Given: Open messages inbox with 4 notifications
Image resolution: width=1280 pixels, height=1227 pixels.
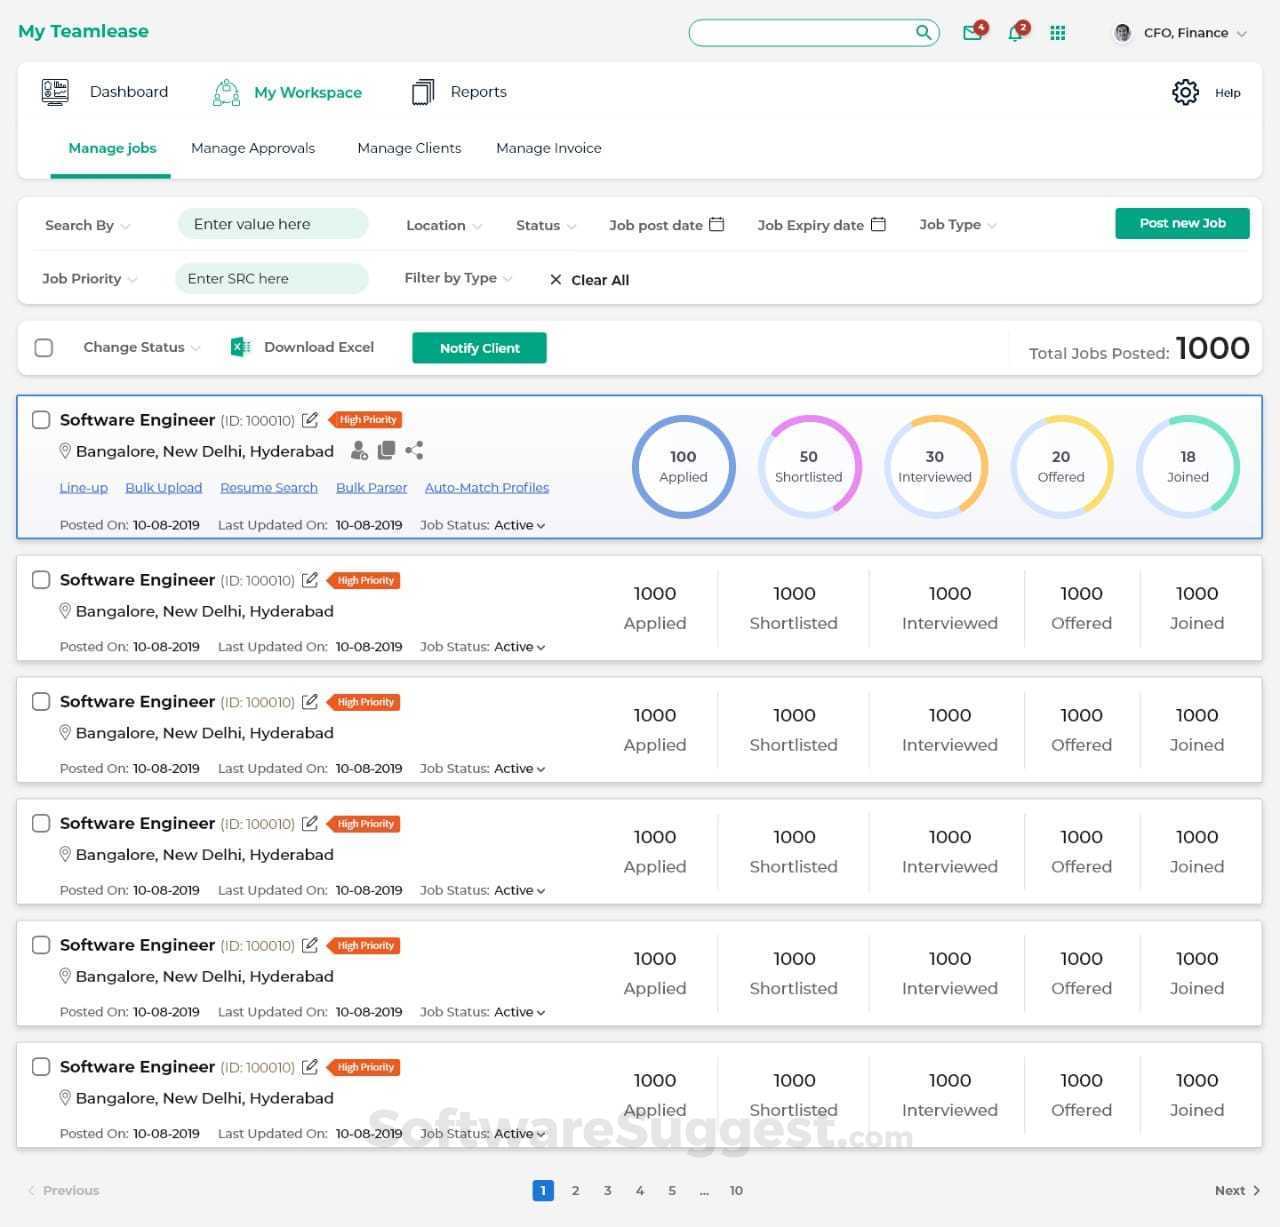Looking at the screenshot, I should [x=971, y=32].
